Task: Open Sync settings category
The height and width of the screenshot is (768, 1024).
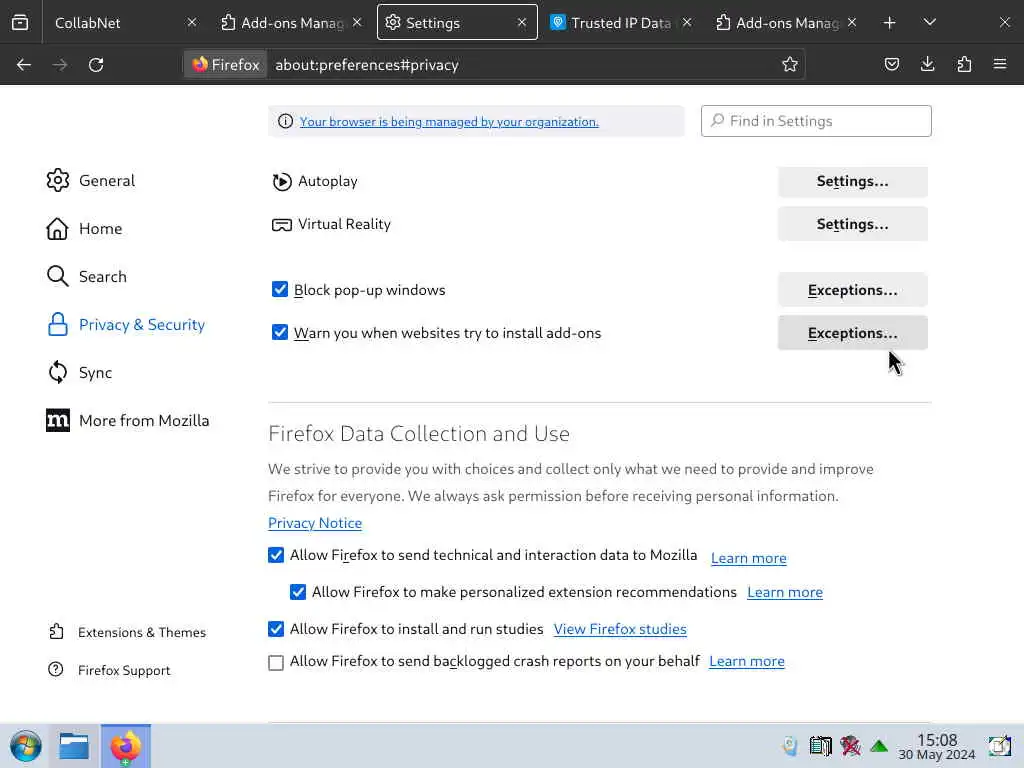Action: coord(80,372)
